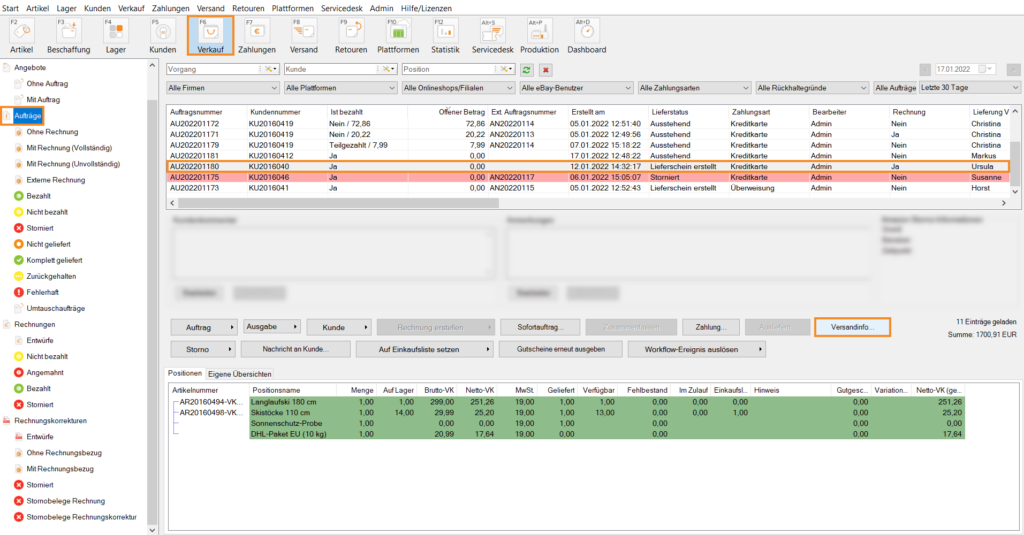Open the Letzte 30 Tage period dropdown
This screenshot has height=535, width=1024.
click(x=969, y=88)
